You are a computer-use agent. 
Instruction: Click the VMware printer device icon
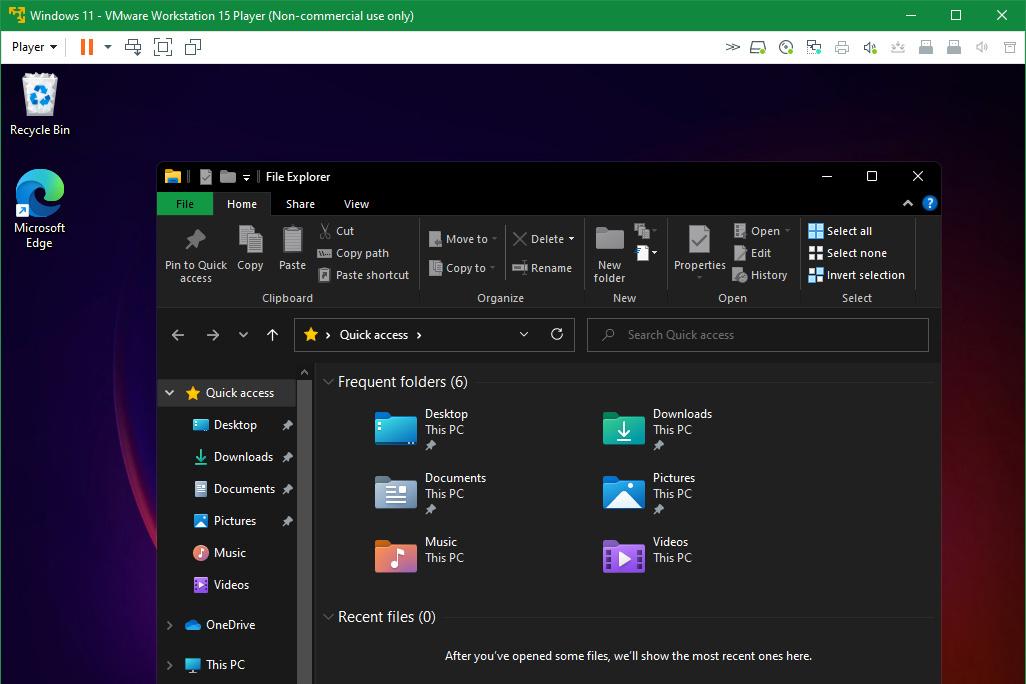click(842, 47)
